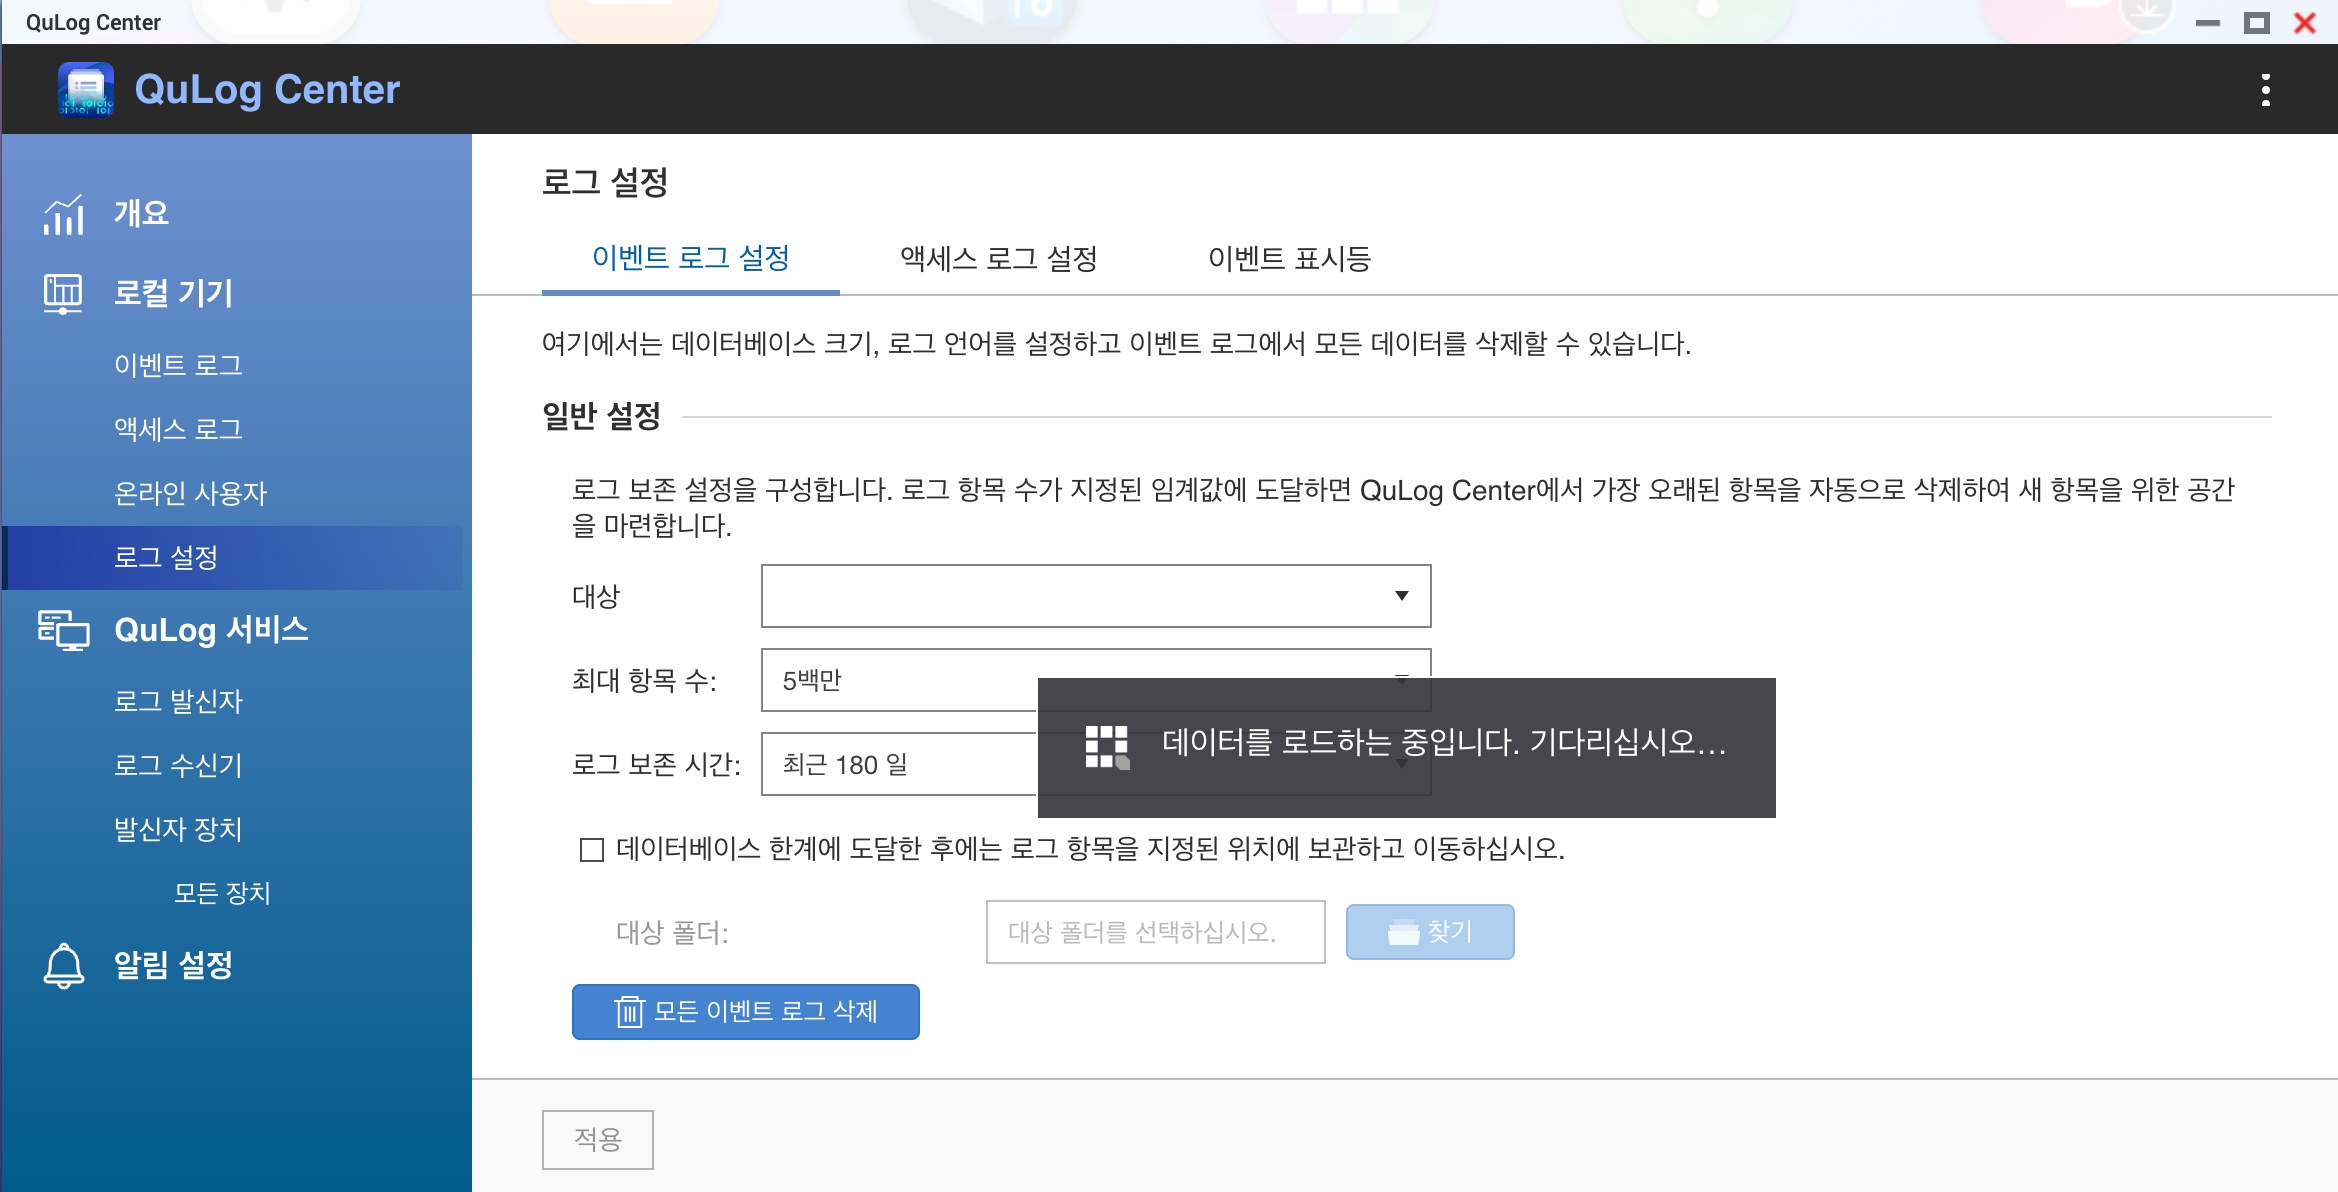Viewport: 2338px width, 1192px height.
Task: Select QuLog 서비스 section header
Action: pos(211,629)
